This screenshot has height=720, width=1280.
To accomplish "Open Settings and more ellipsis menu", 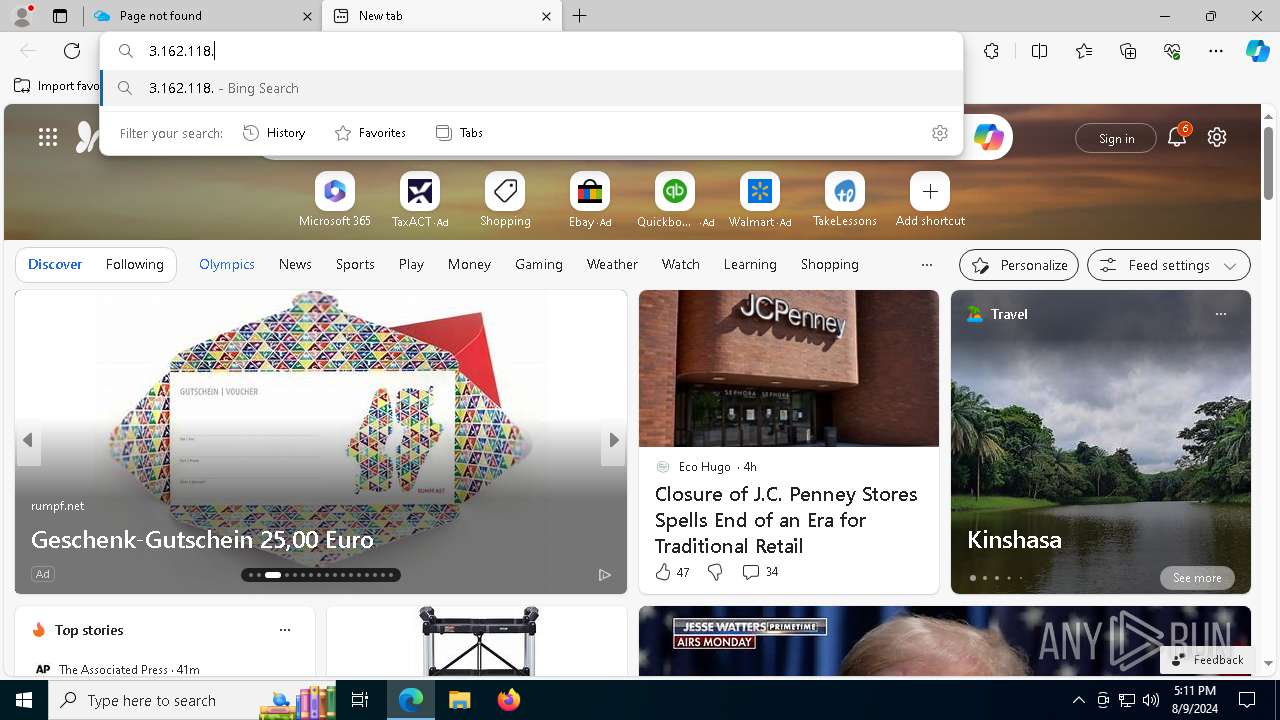I will (x=1216, y=51).
